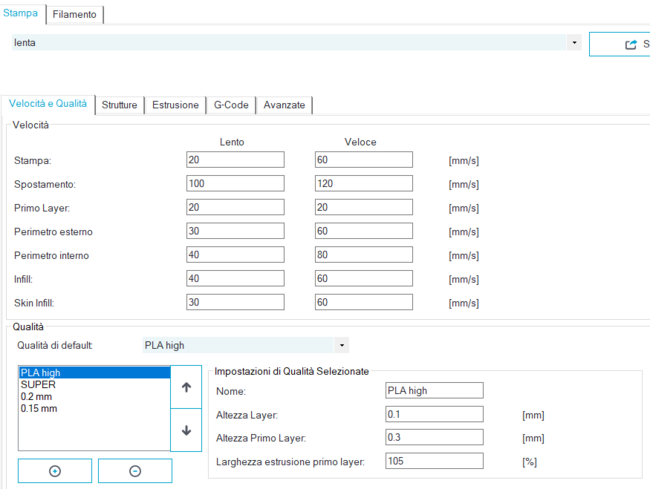Viewport: 650px width, 489px height.
Task: Add a new quality preset with plus button
Action: click(x=55, y=471)
